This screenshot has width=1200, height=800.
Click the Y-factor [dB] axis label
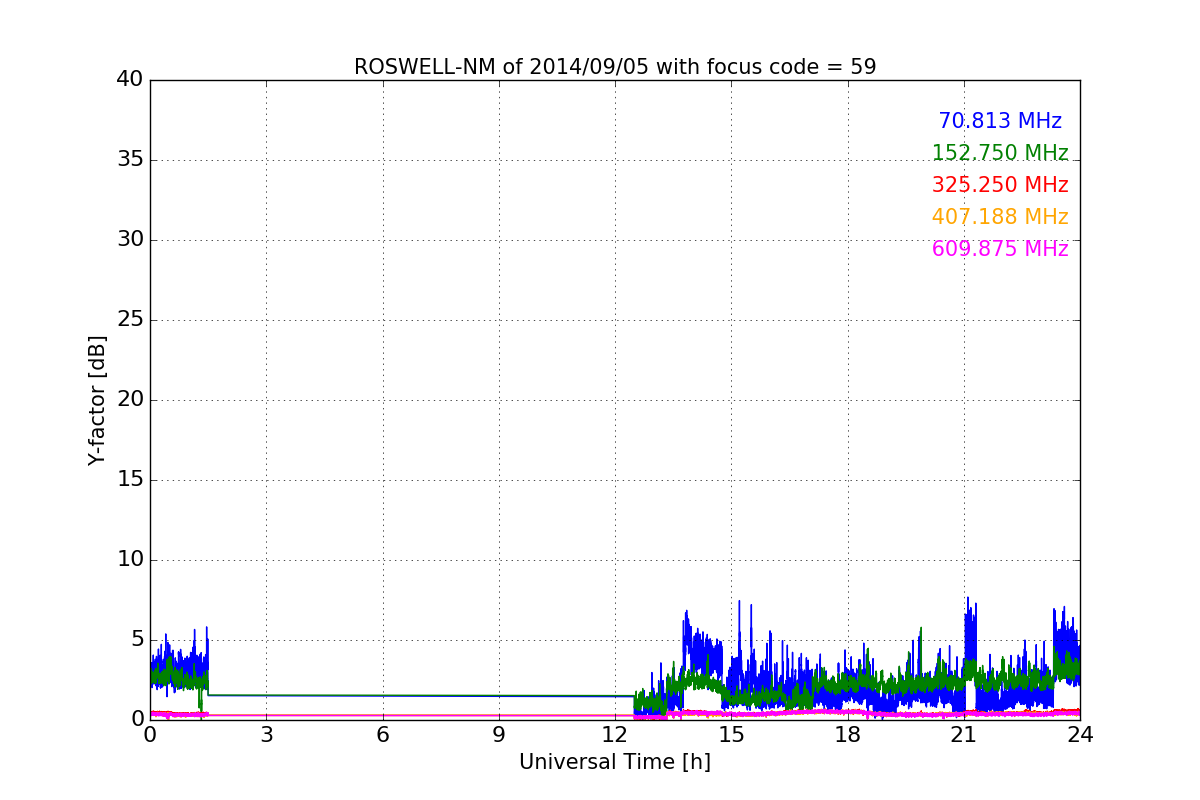[97, 400]
